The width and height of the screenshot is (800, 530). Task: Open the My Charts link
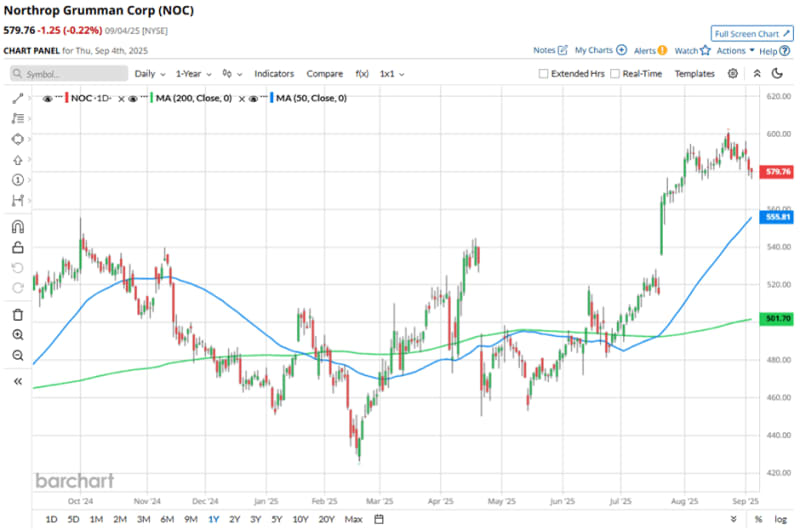tap(600, 50)
